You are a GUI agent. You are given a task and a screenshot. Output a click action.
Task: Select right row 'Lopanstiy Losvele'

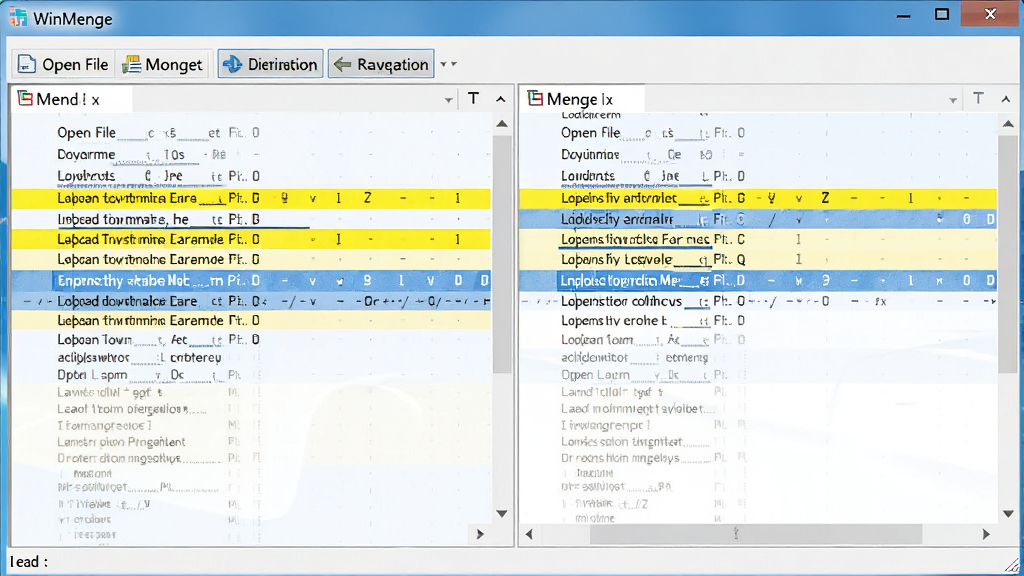759,259
